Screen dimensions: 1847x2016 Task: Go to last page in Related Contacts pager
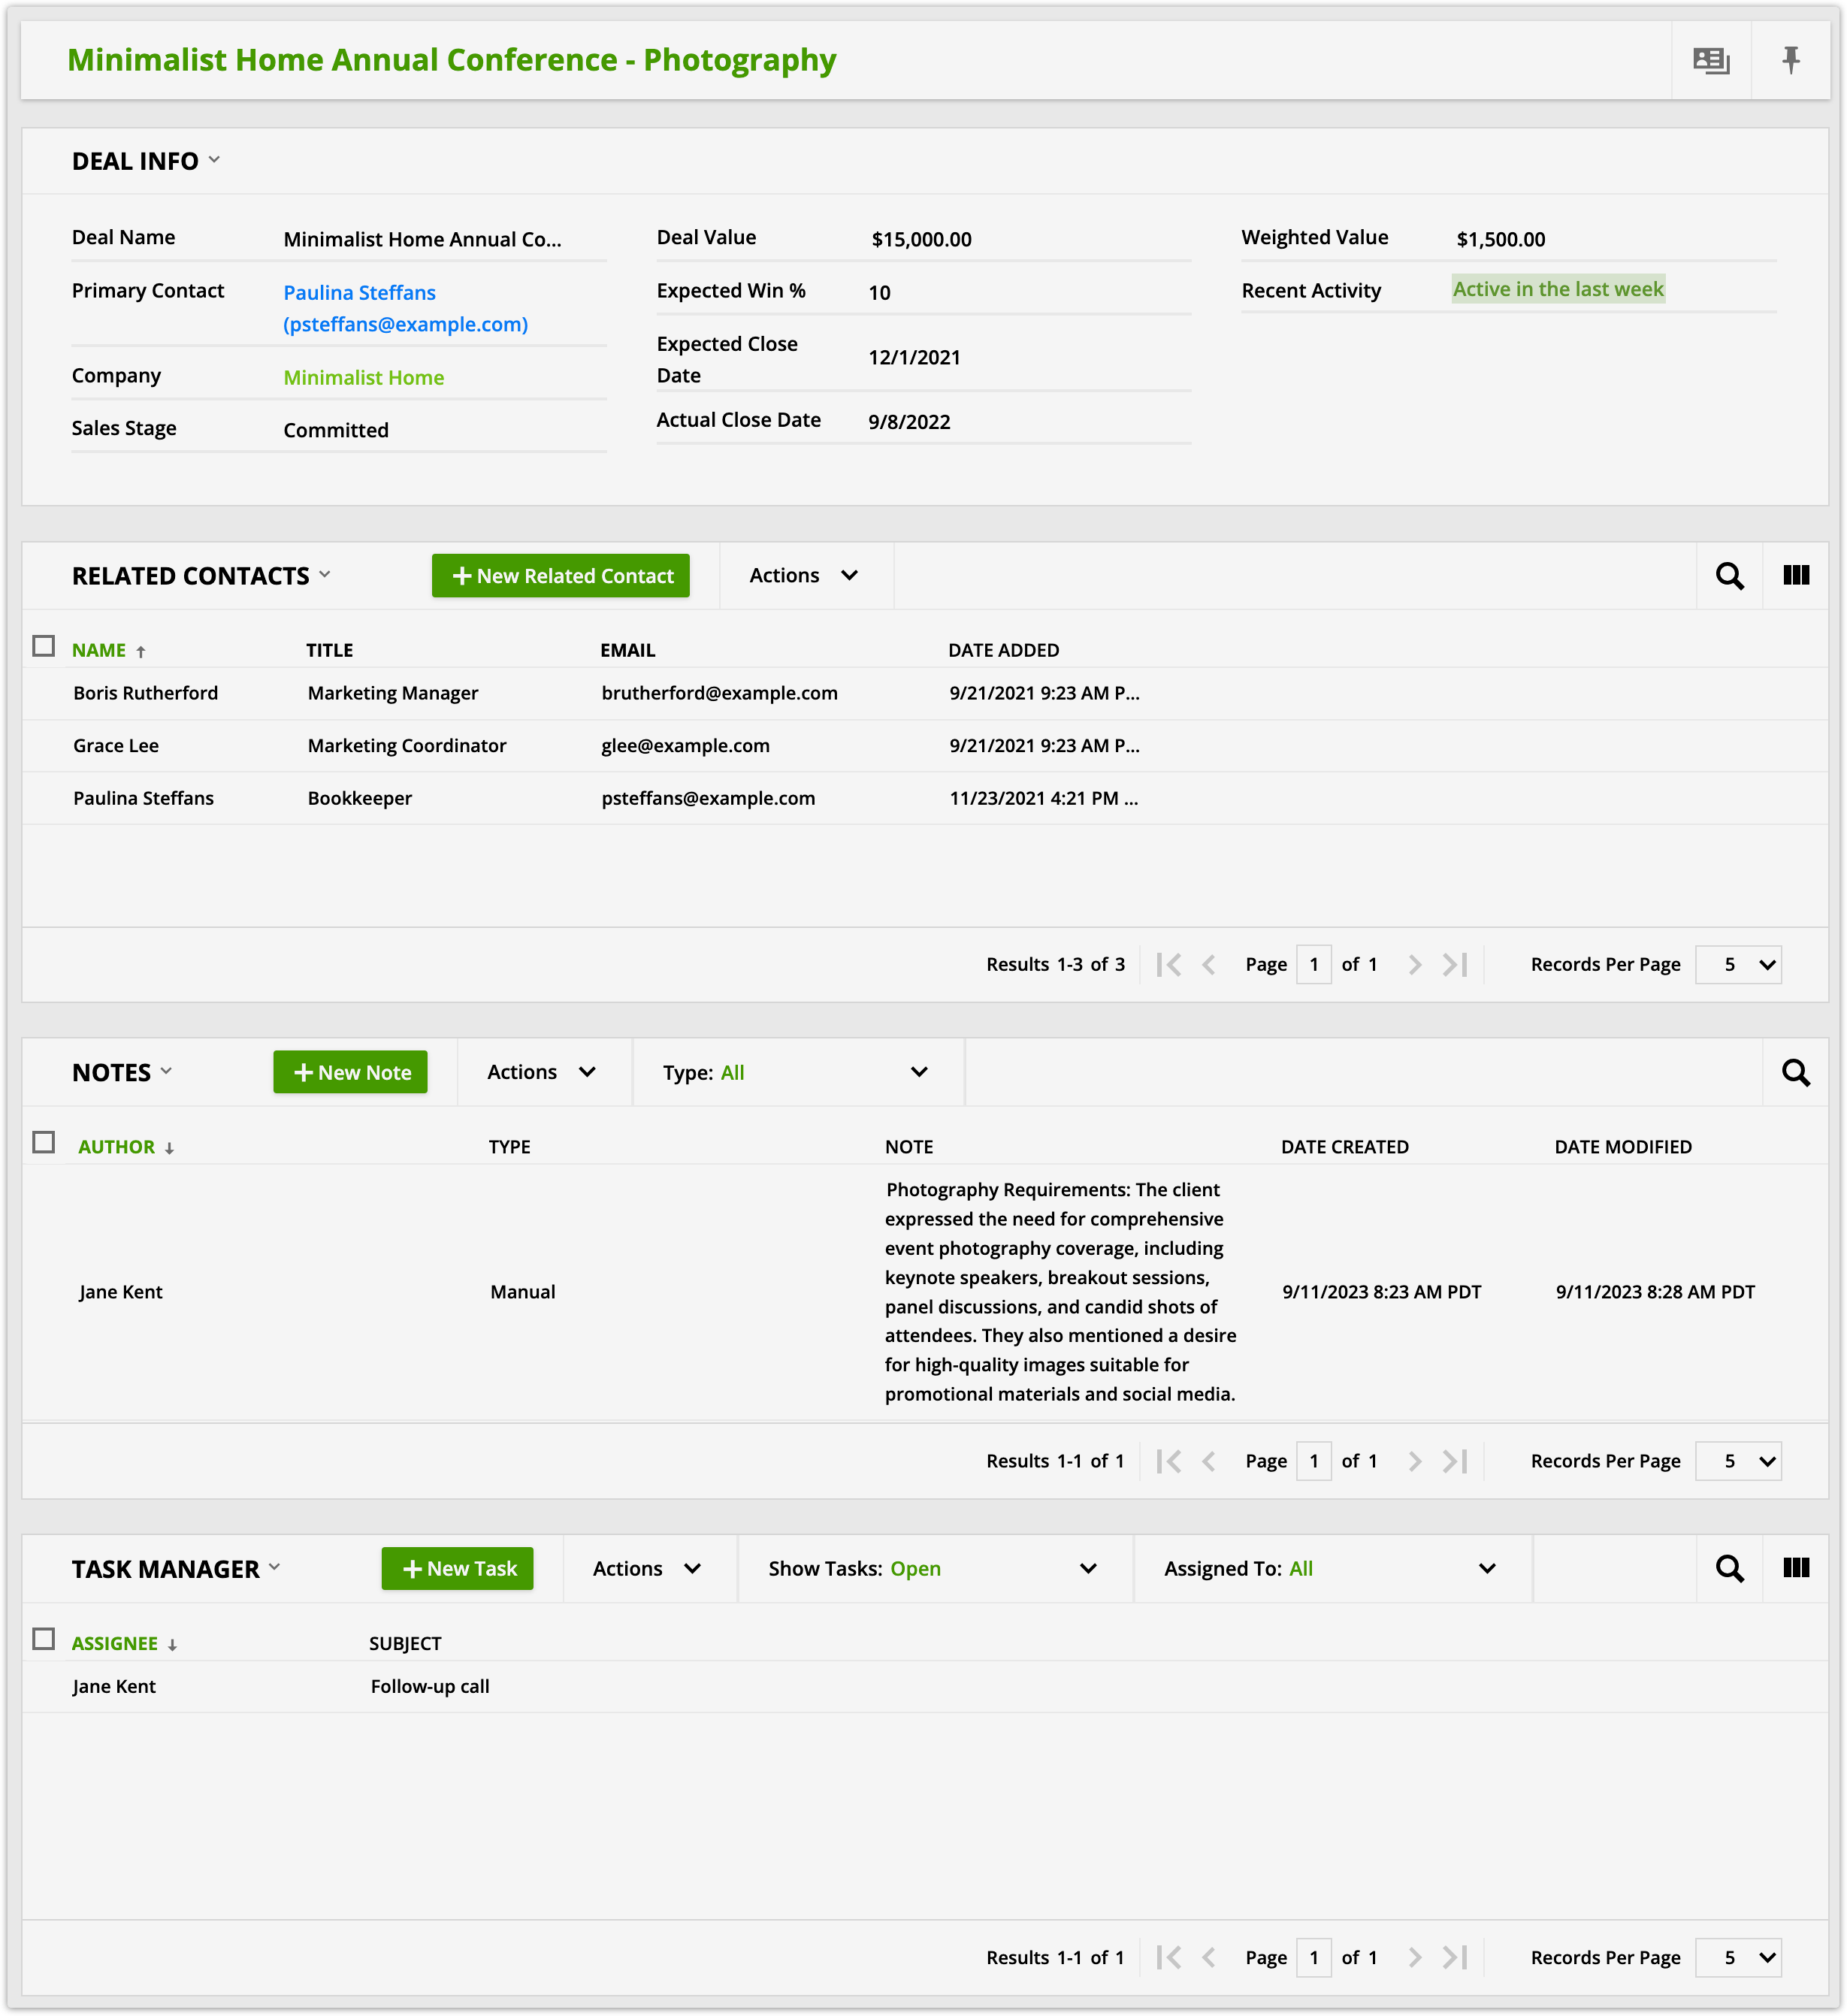coord(1455,964)
